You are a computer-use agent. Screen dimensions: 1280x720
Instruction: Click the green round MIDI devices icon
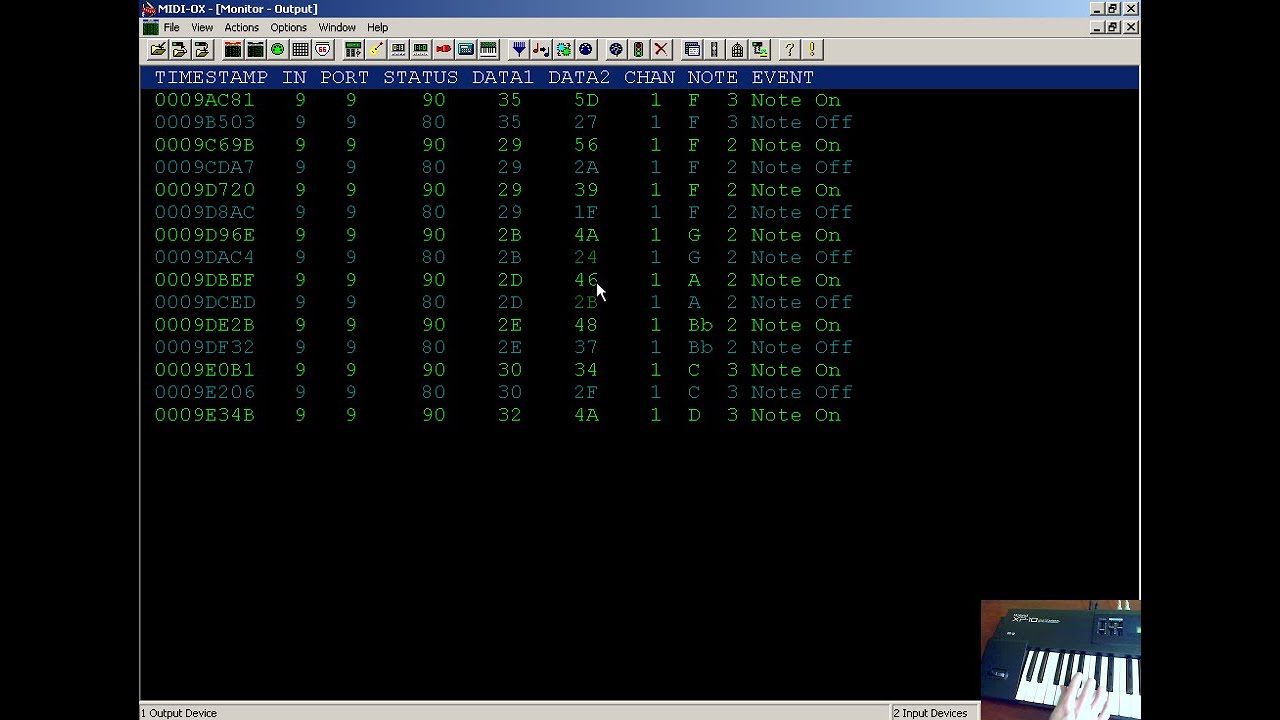point(278,49)
